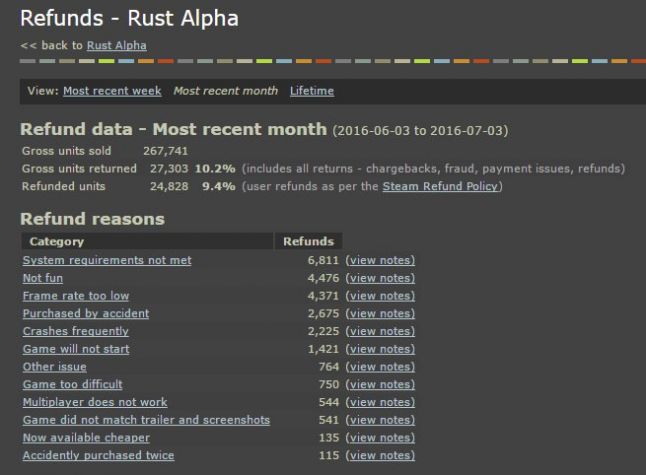Screen dimensions: 646x475
Task: Click the Category column header
Action: pos(57,241)
